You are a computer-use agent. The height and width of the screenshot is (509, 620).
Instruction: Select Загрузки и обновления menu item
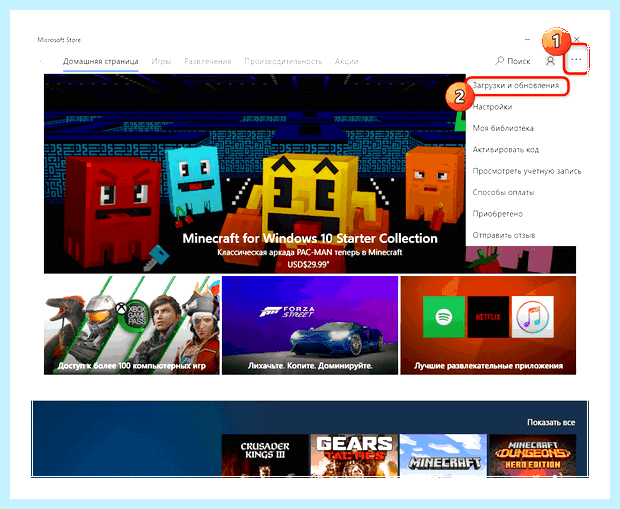516,85
